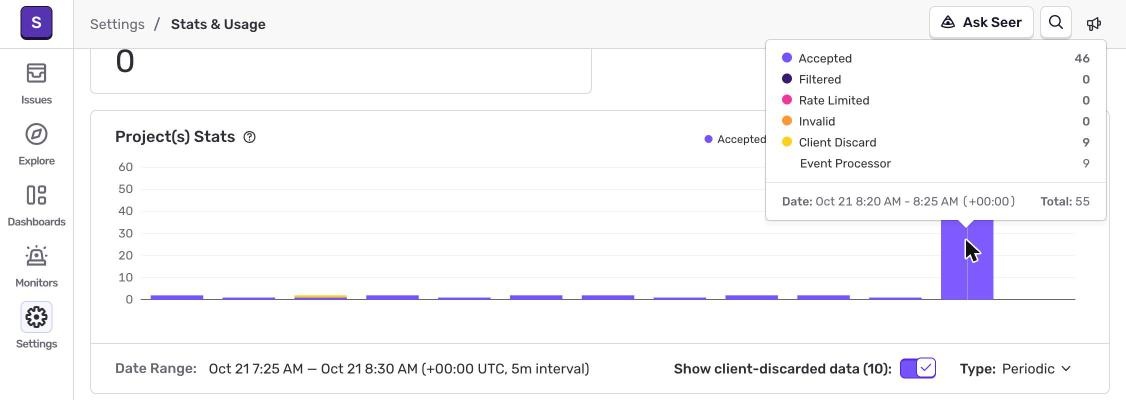Open the Issues sidebar section
The width and height of the screenshot is (1126, 400).
point(36,83)
